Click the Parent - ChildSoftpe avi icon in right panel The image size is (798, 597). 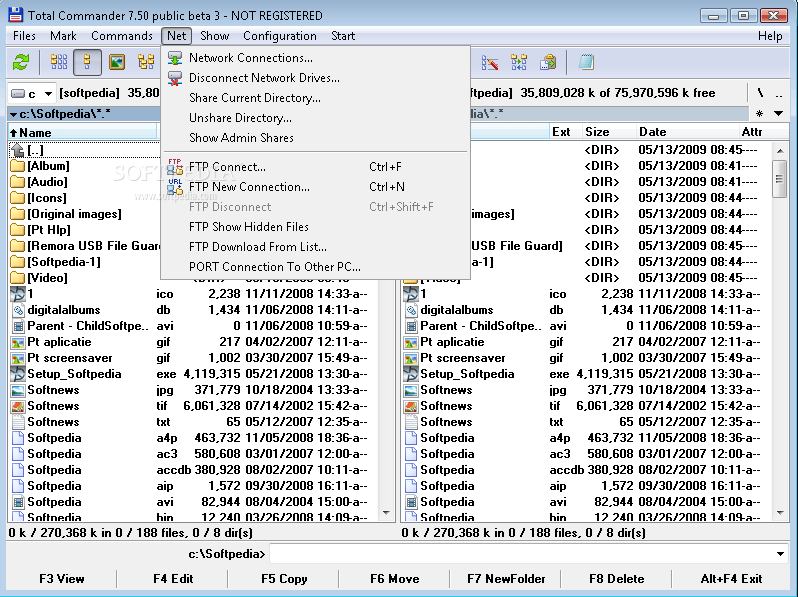point(411,326)
